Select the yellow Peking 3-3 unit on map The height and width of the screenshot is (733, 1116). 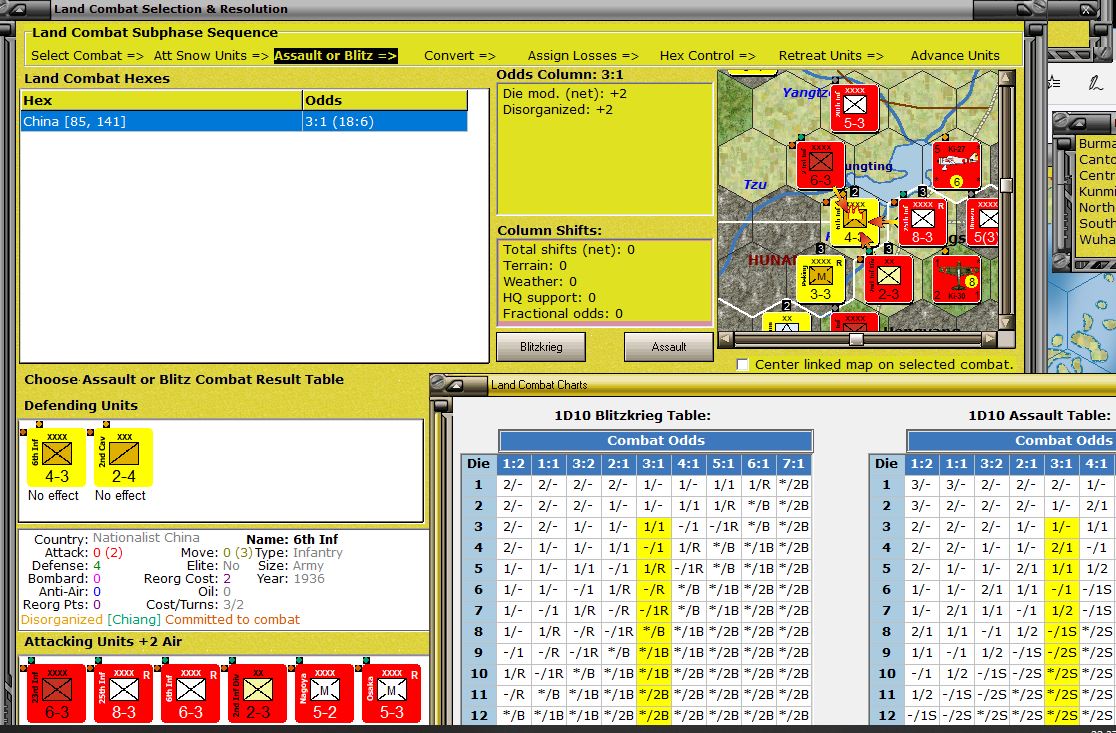click(820, 279)
